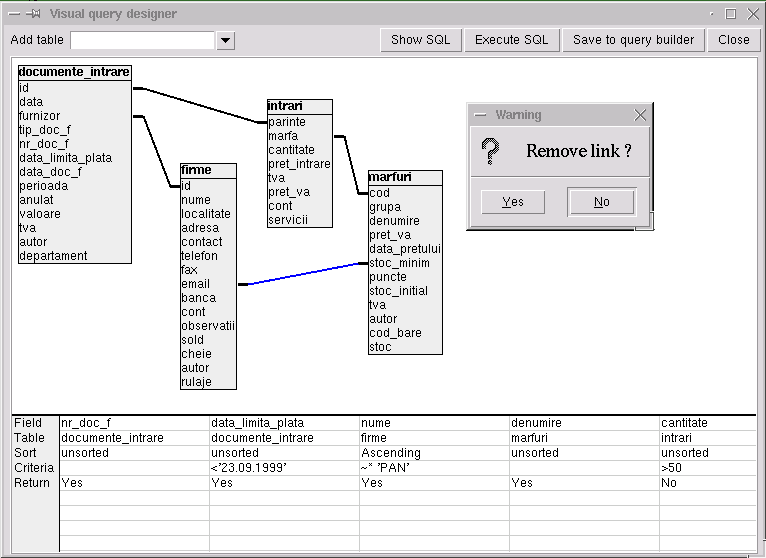This screenshot has height=558, width=766.
Task: Dismiss Warning dialog with its X icon
Action: coord(640,115)
